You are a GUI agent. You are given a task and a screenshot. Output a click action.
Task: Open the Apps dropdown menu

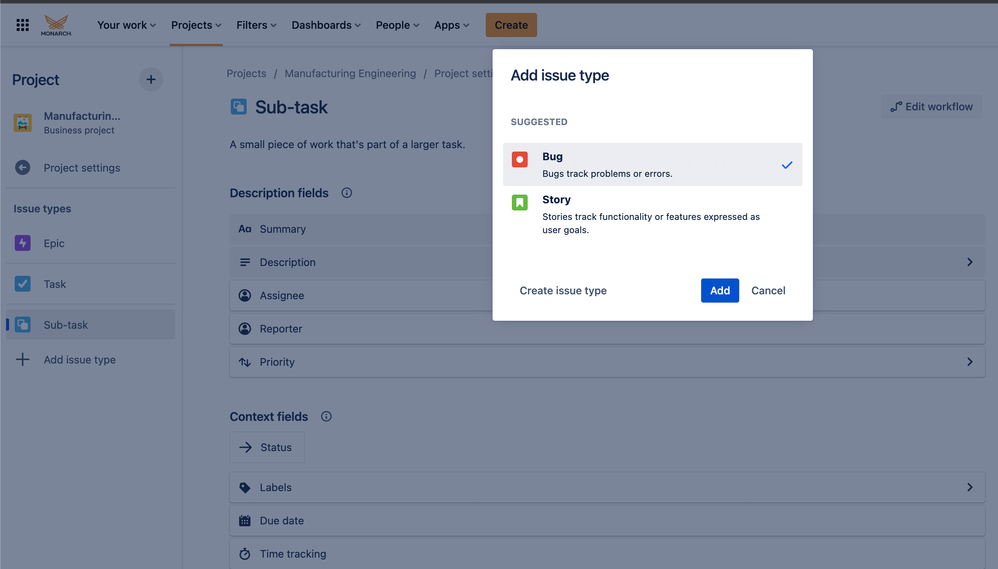452,25
